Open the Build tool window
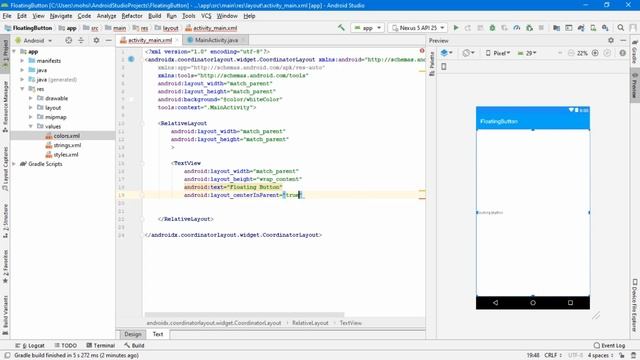Image resolution: width=640 pixels, height=360 pixels. coord(134,345)
